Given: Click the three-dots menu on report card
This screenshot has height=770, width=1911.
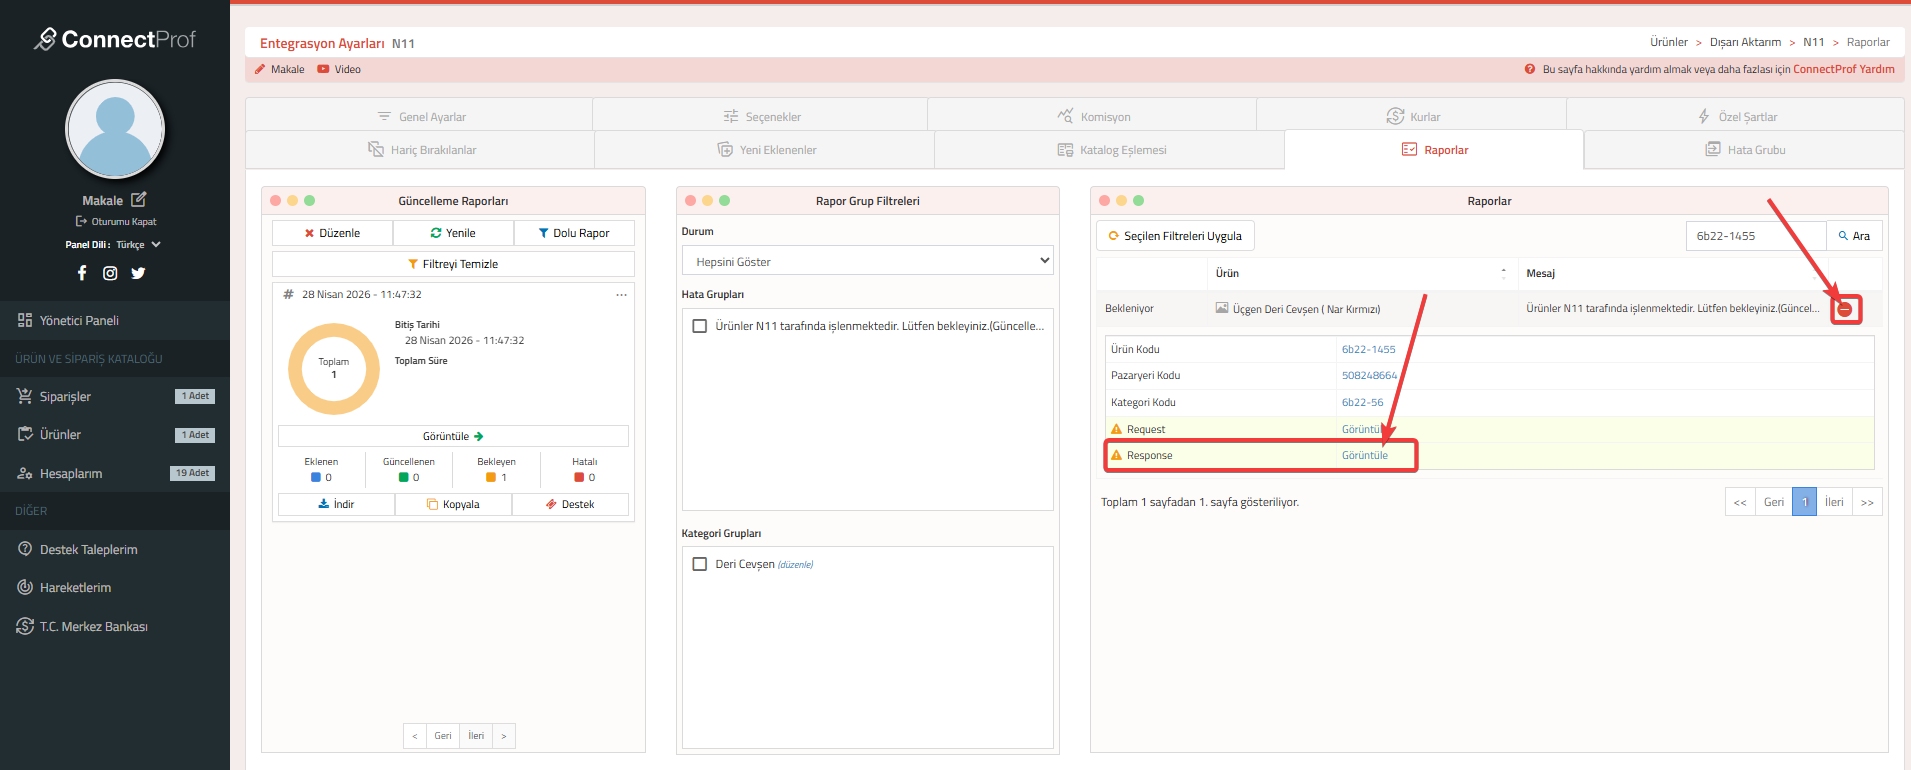Looking at the screenshot, I should (621, 295).
